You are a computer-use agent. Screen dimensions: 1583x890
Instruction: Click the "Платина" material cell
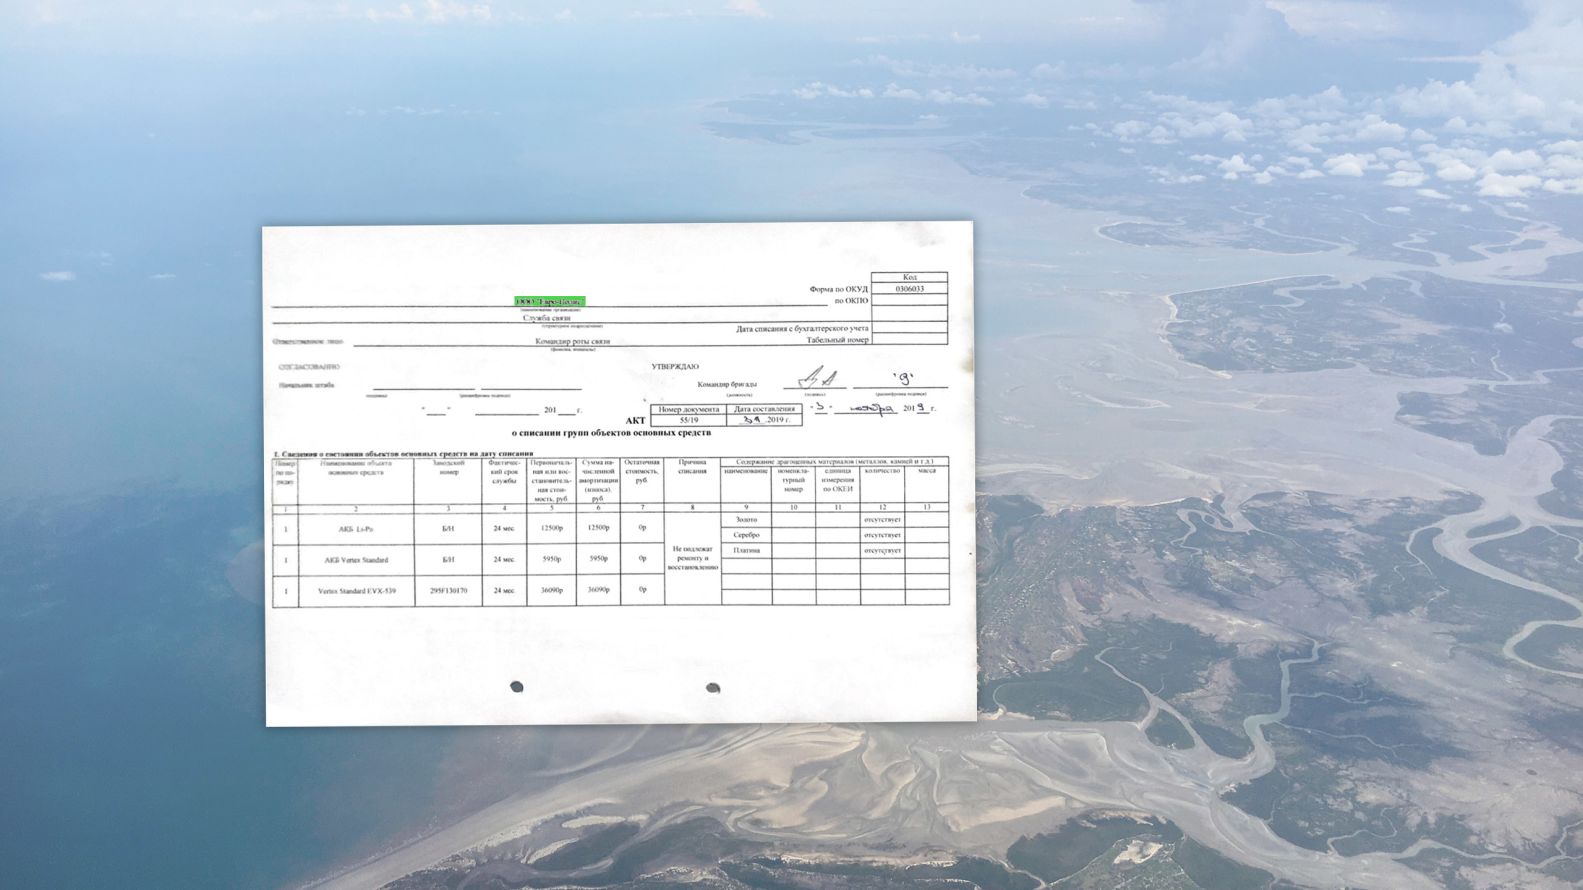[x=746, y=550]
